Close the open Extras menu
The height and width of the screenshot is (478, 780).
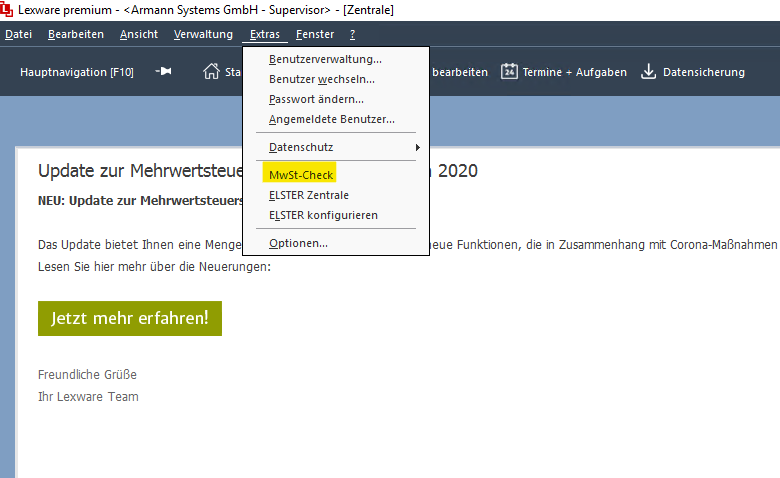coord(265,34)
